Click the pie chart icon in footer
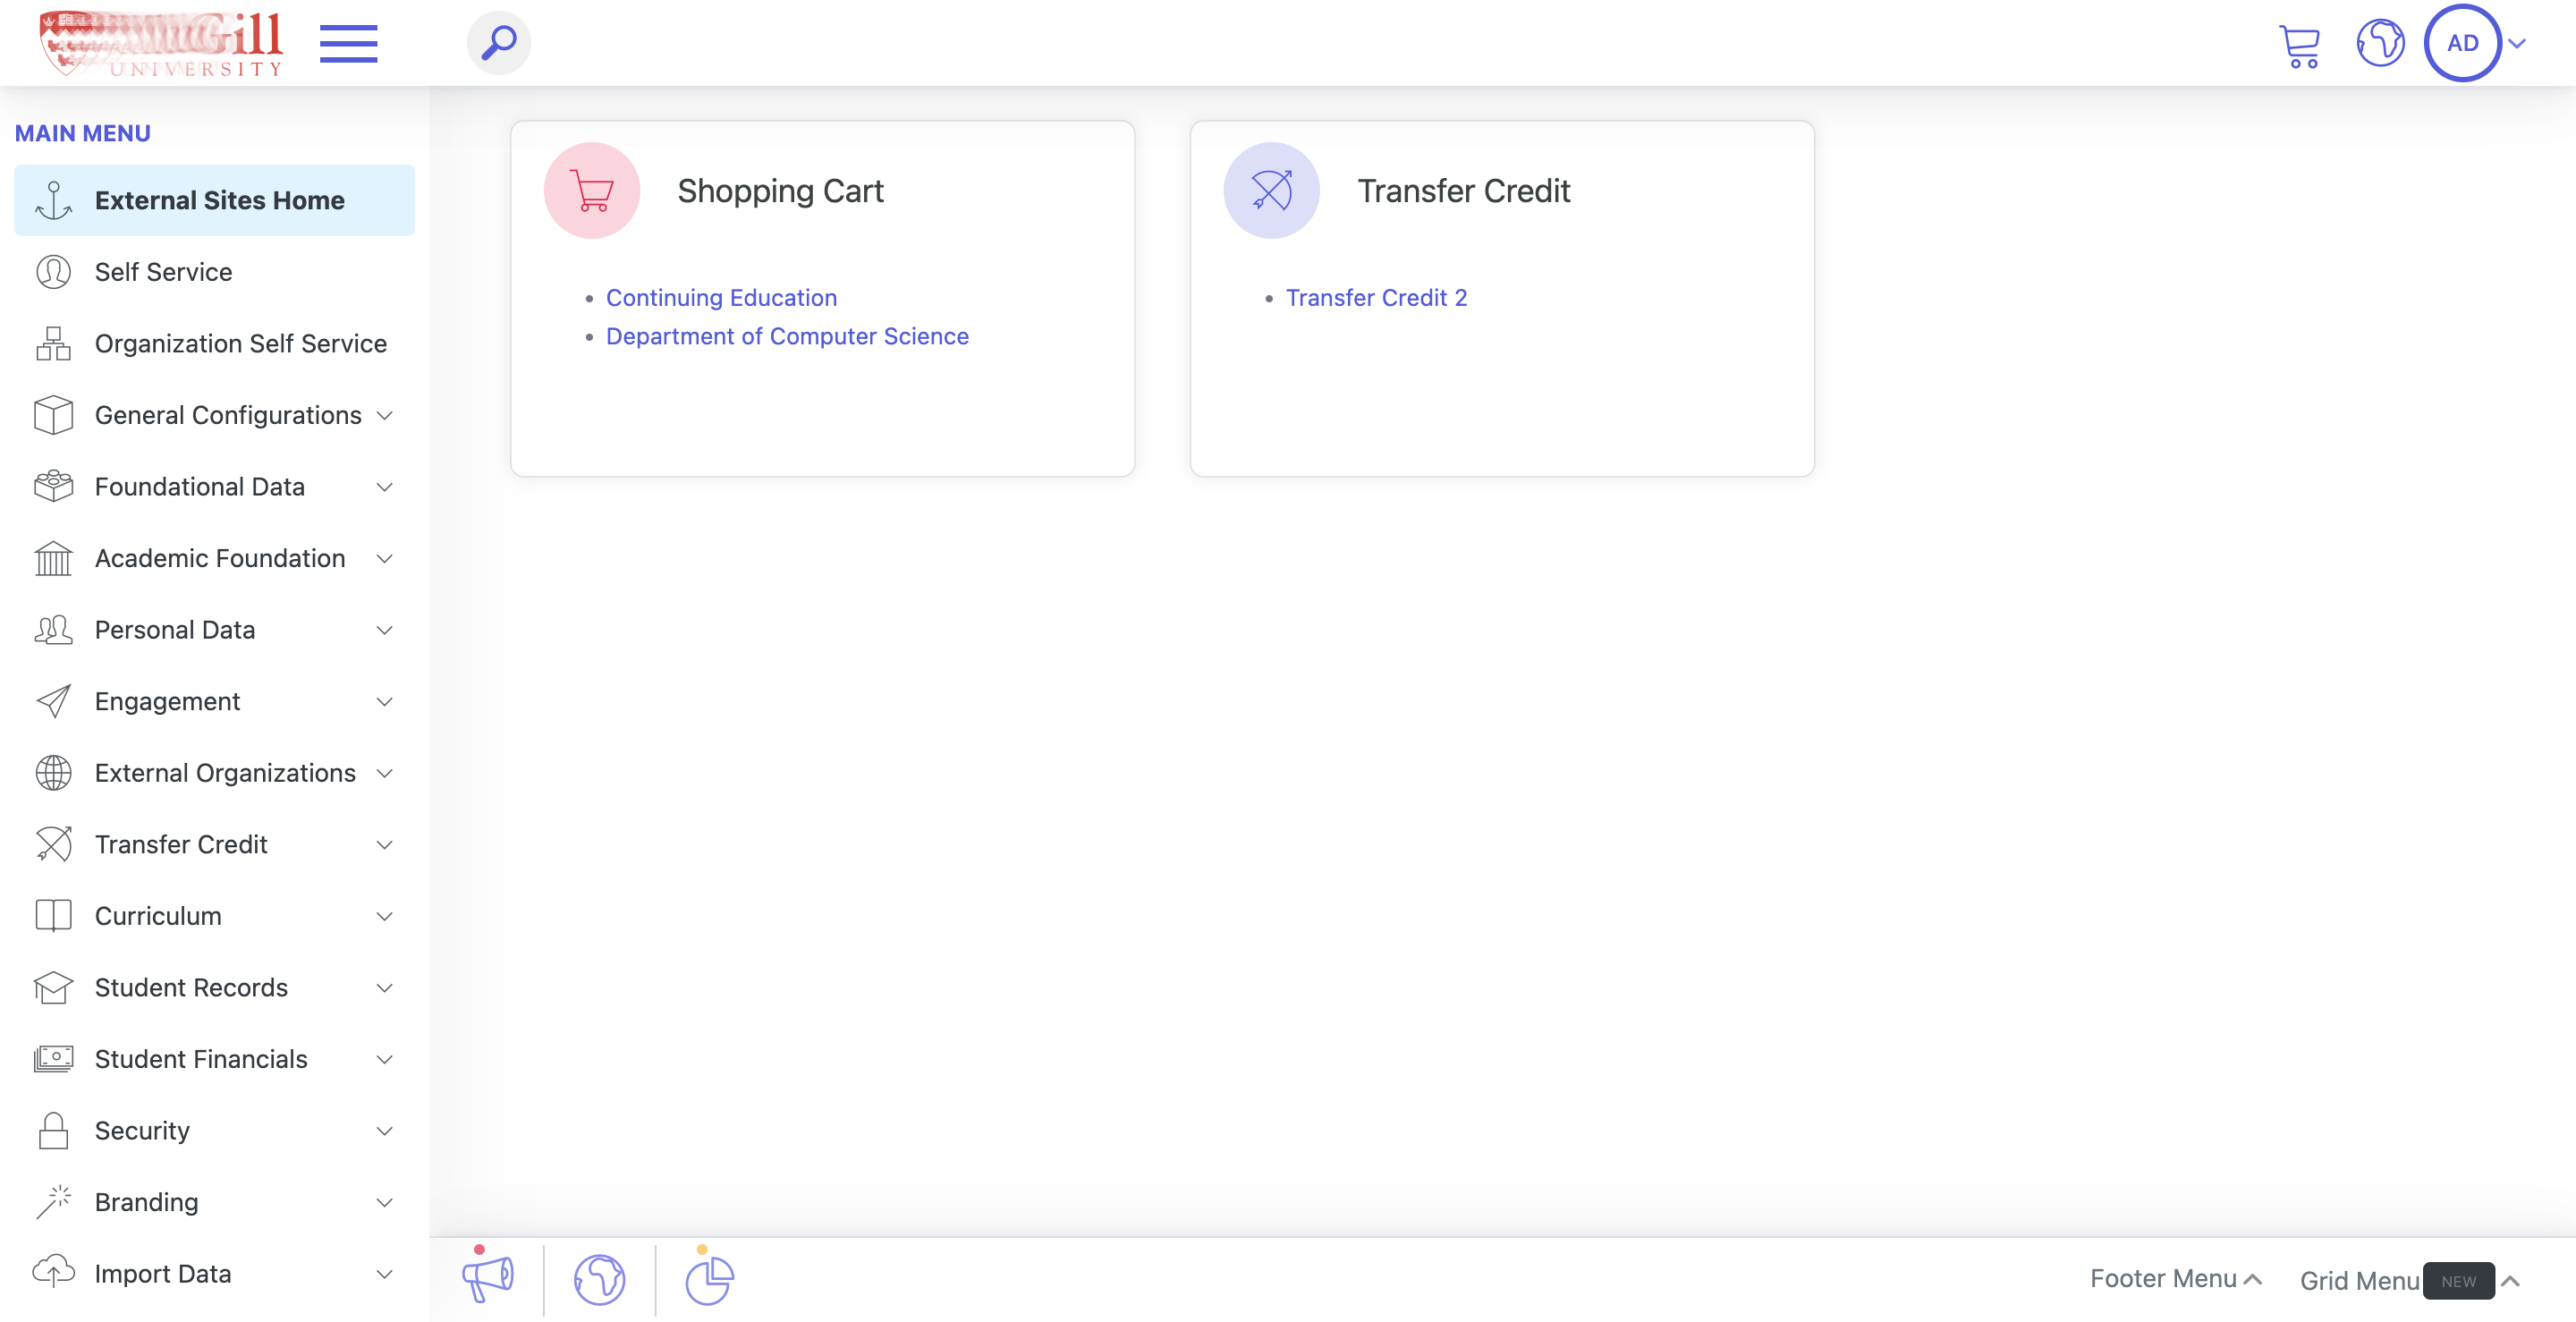The width and height of the screenshot is (2576, 1322). pyautogui.click(x=709, y=1280)
